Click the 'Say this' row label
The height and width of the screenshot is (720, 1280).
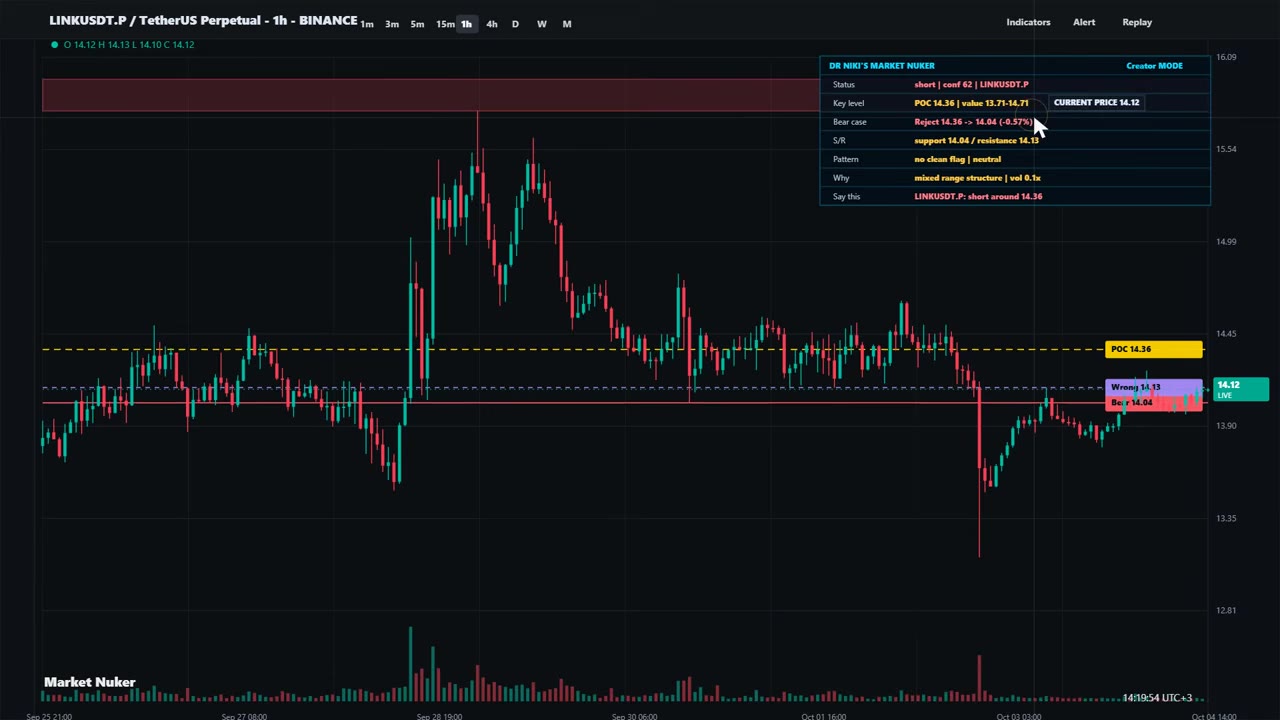tap(846, 197)
